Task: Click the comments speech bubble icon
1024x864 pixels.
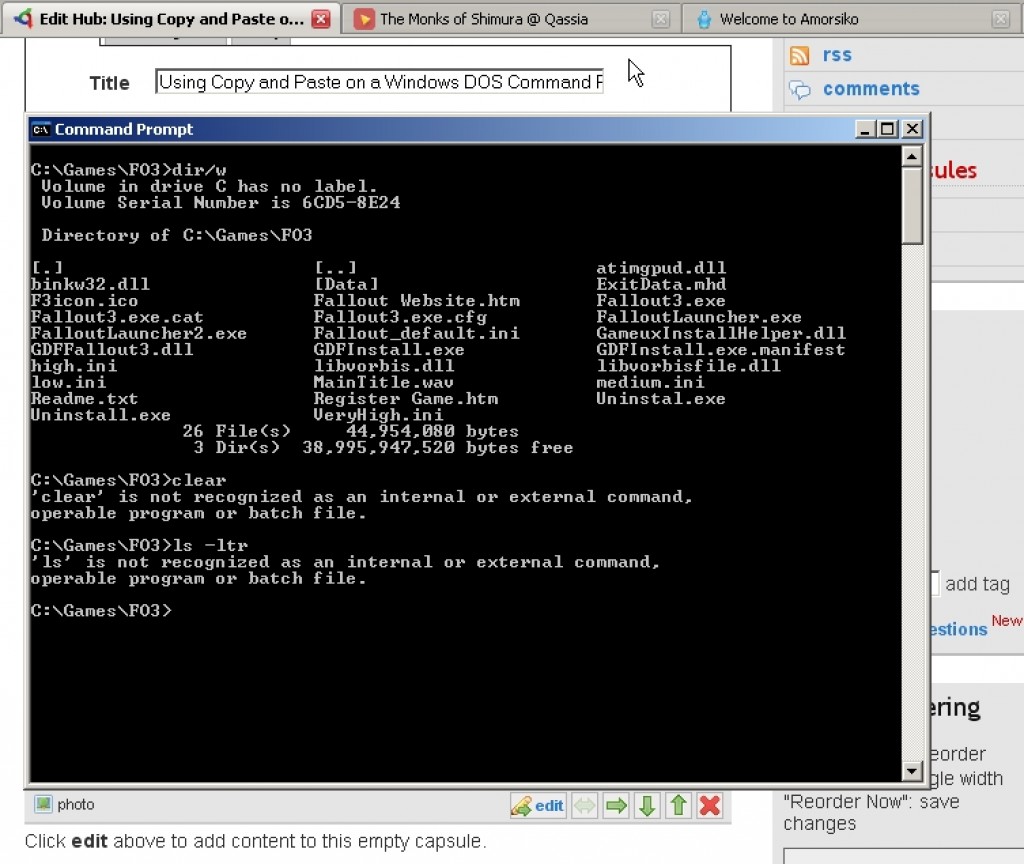Action: [800, 89]
